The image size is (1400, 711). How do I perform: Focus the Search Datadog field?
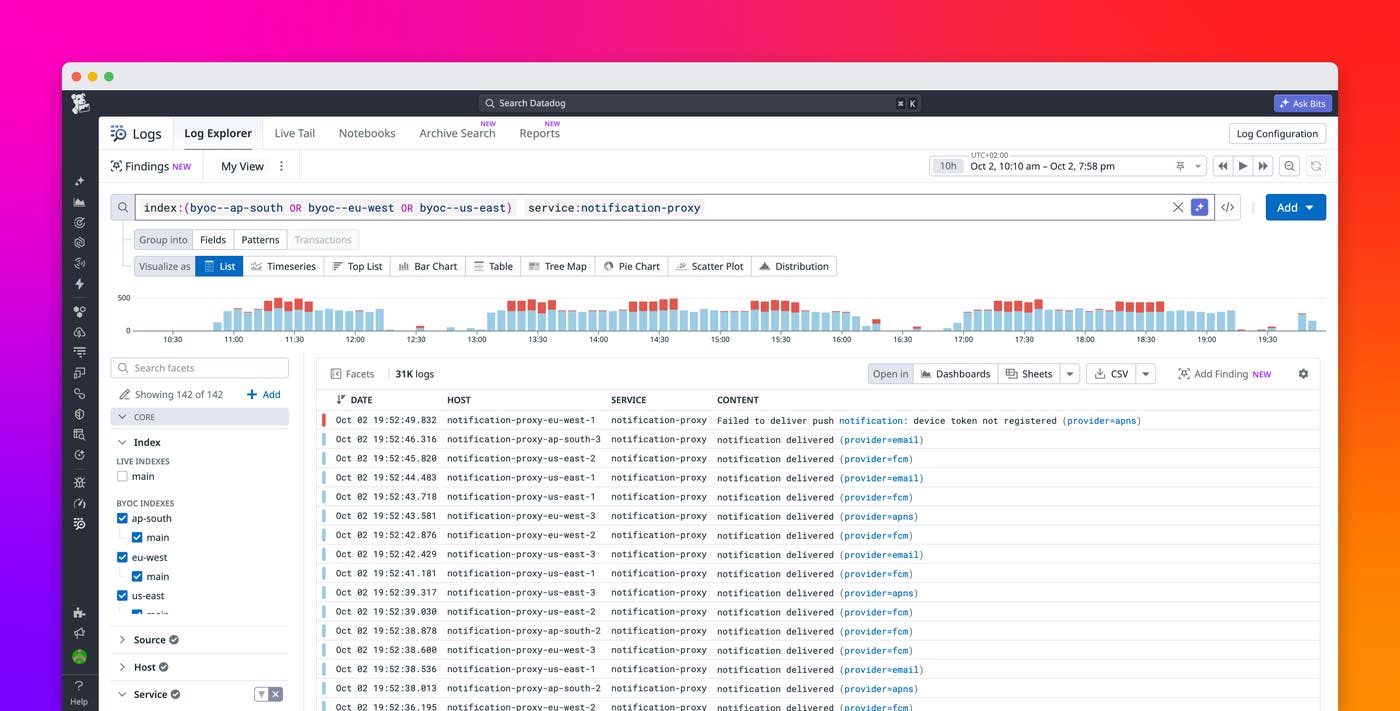700,103
